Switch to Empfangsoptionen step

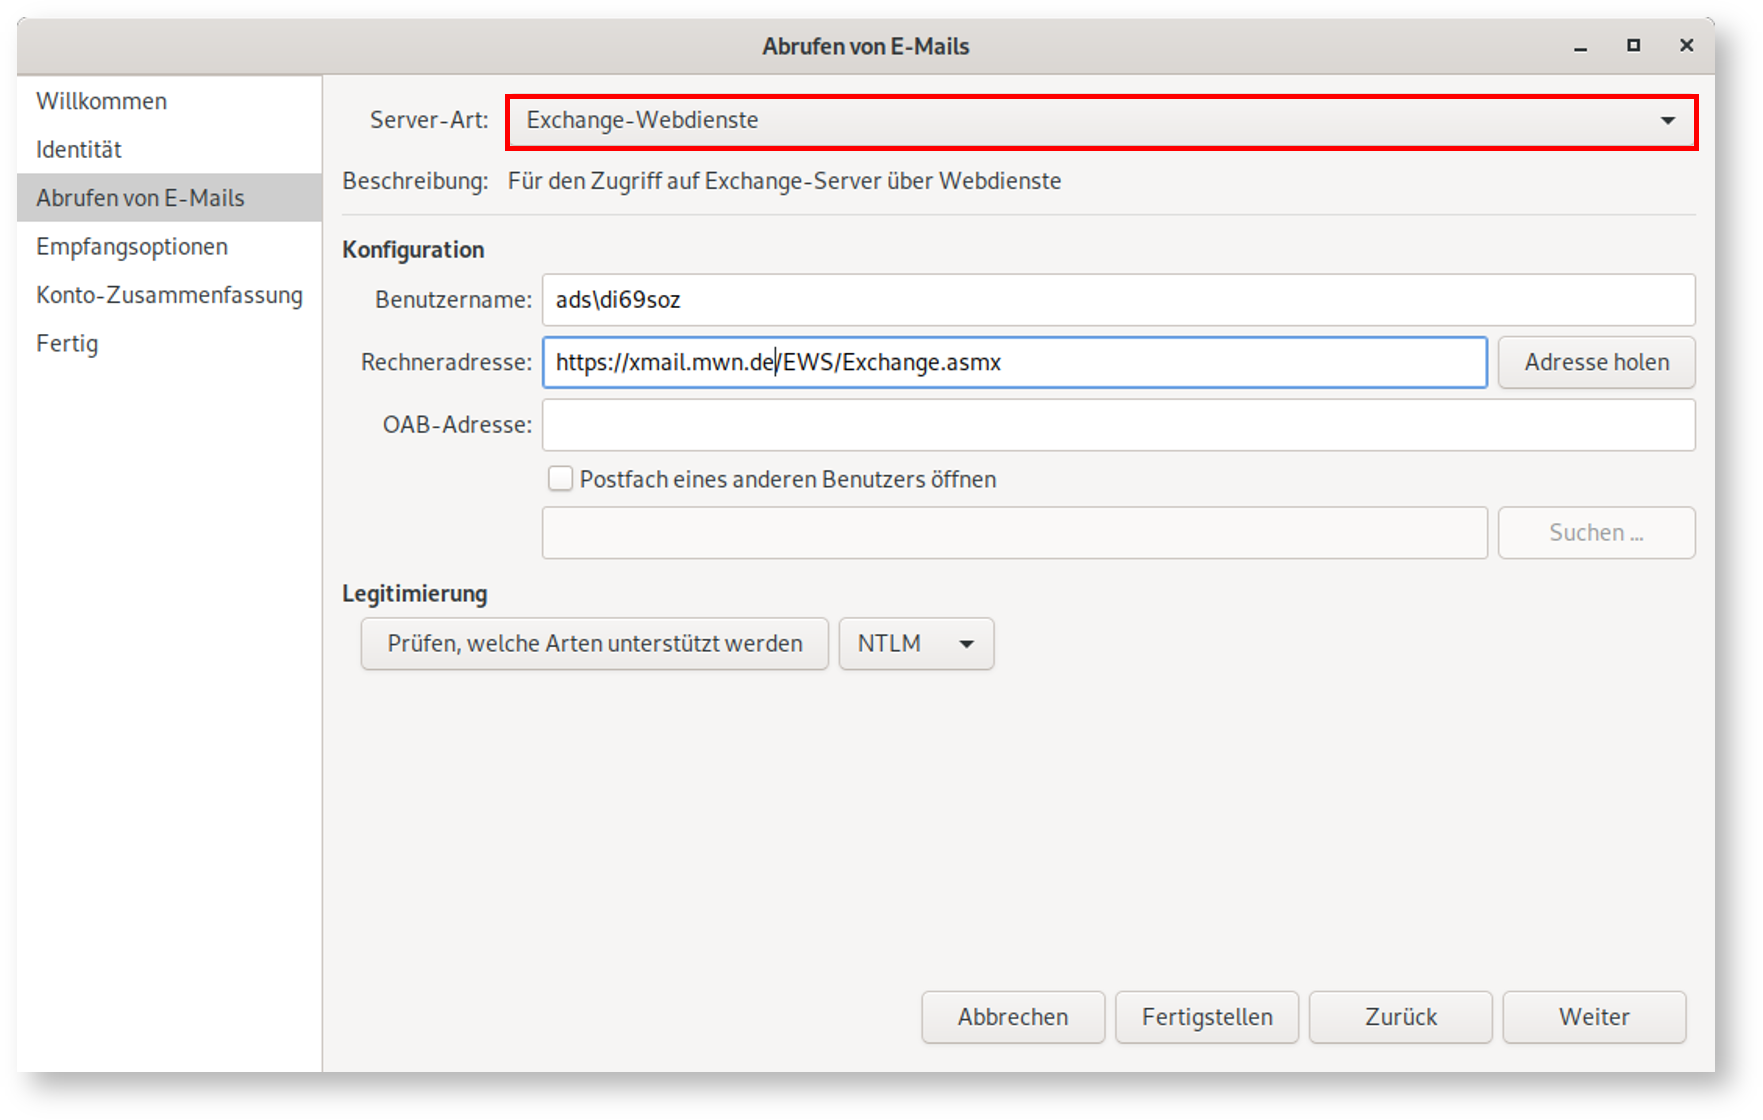(x=131, y=246)
